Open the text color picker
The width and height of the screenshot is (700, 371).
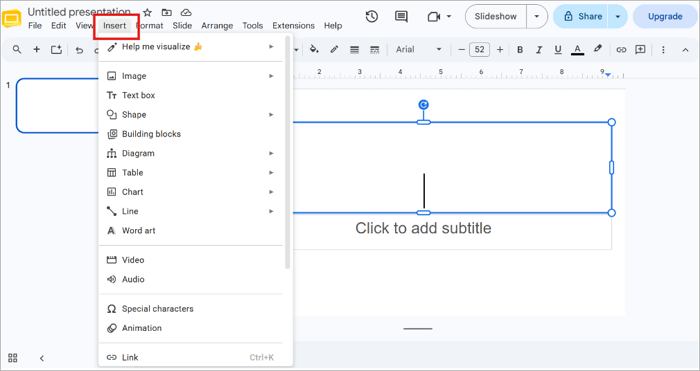577,50
